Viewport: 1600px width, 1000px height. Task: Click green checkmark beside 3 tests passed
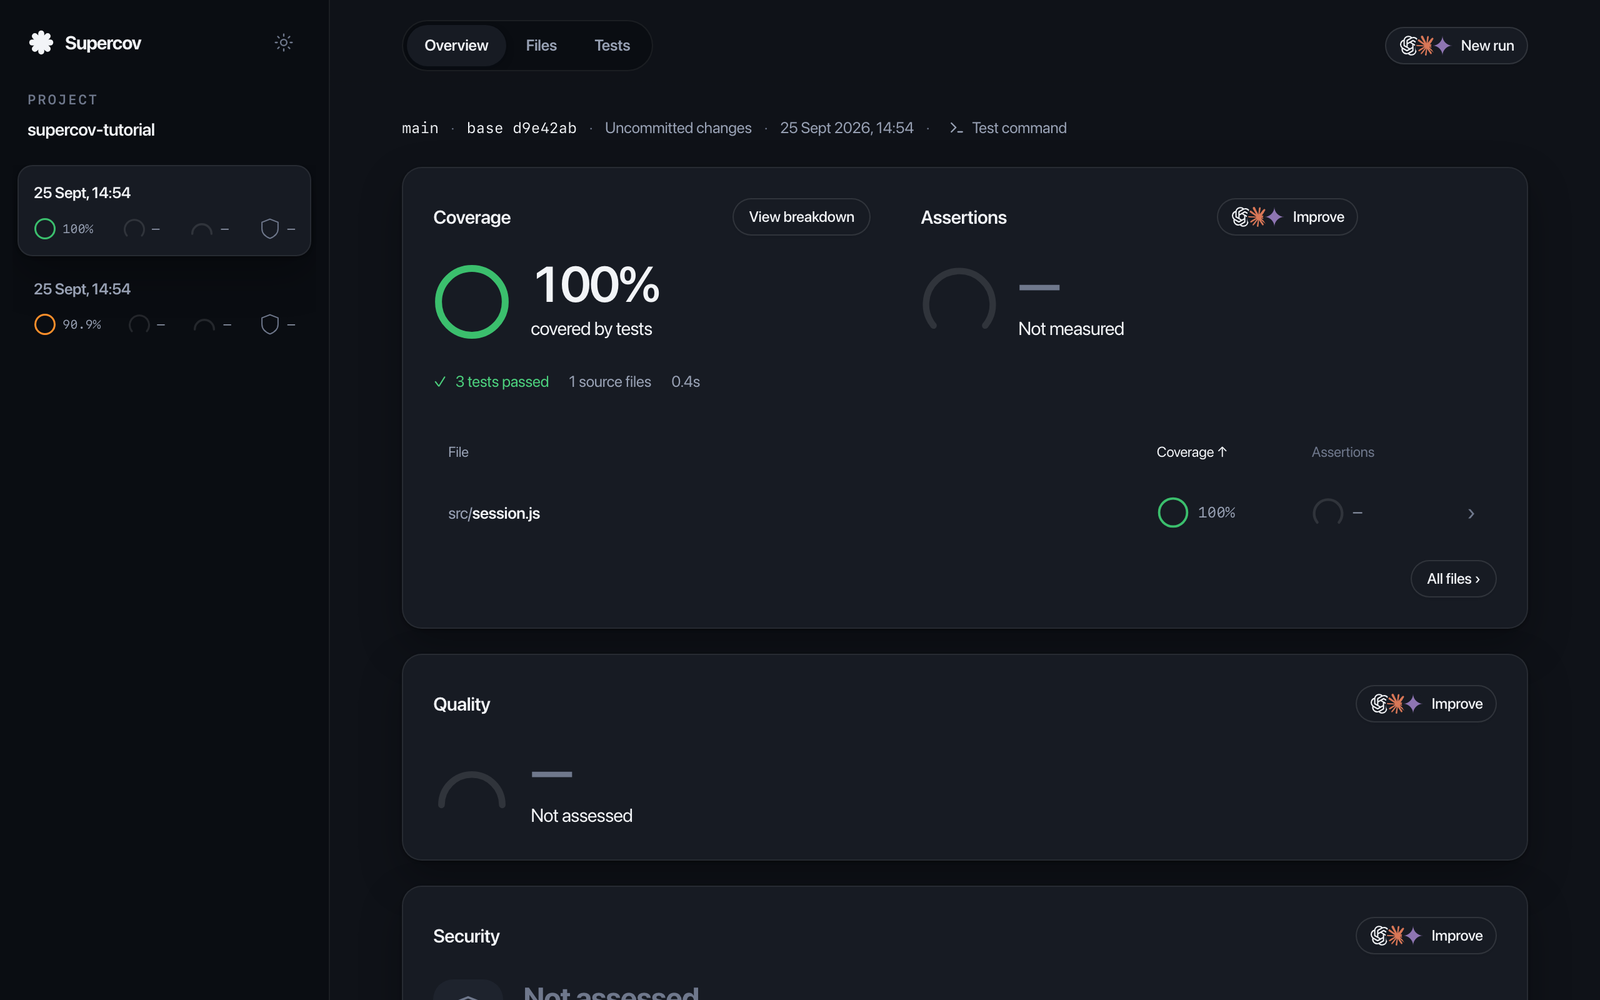440,382
